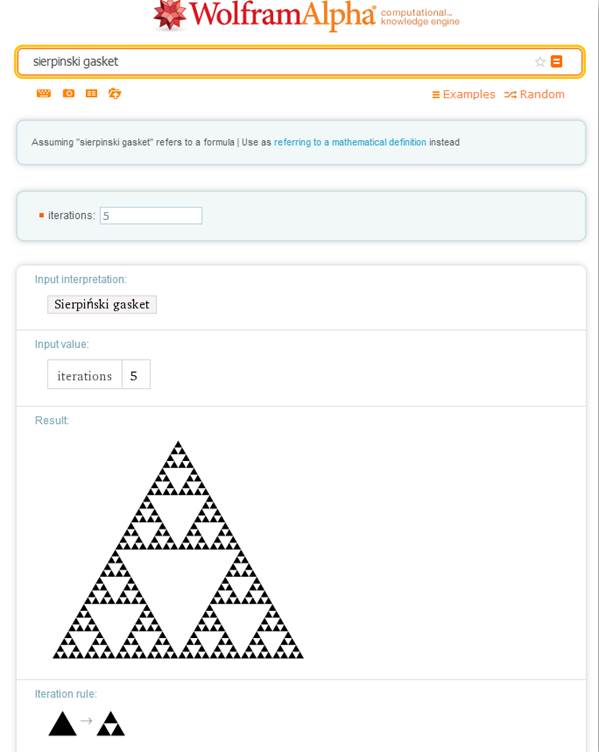Use 'referring to a mathematical definition' instead
This screenshot has height=752, width=599.
350,142
